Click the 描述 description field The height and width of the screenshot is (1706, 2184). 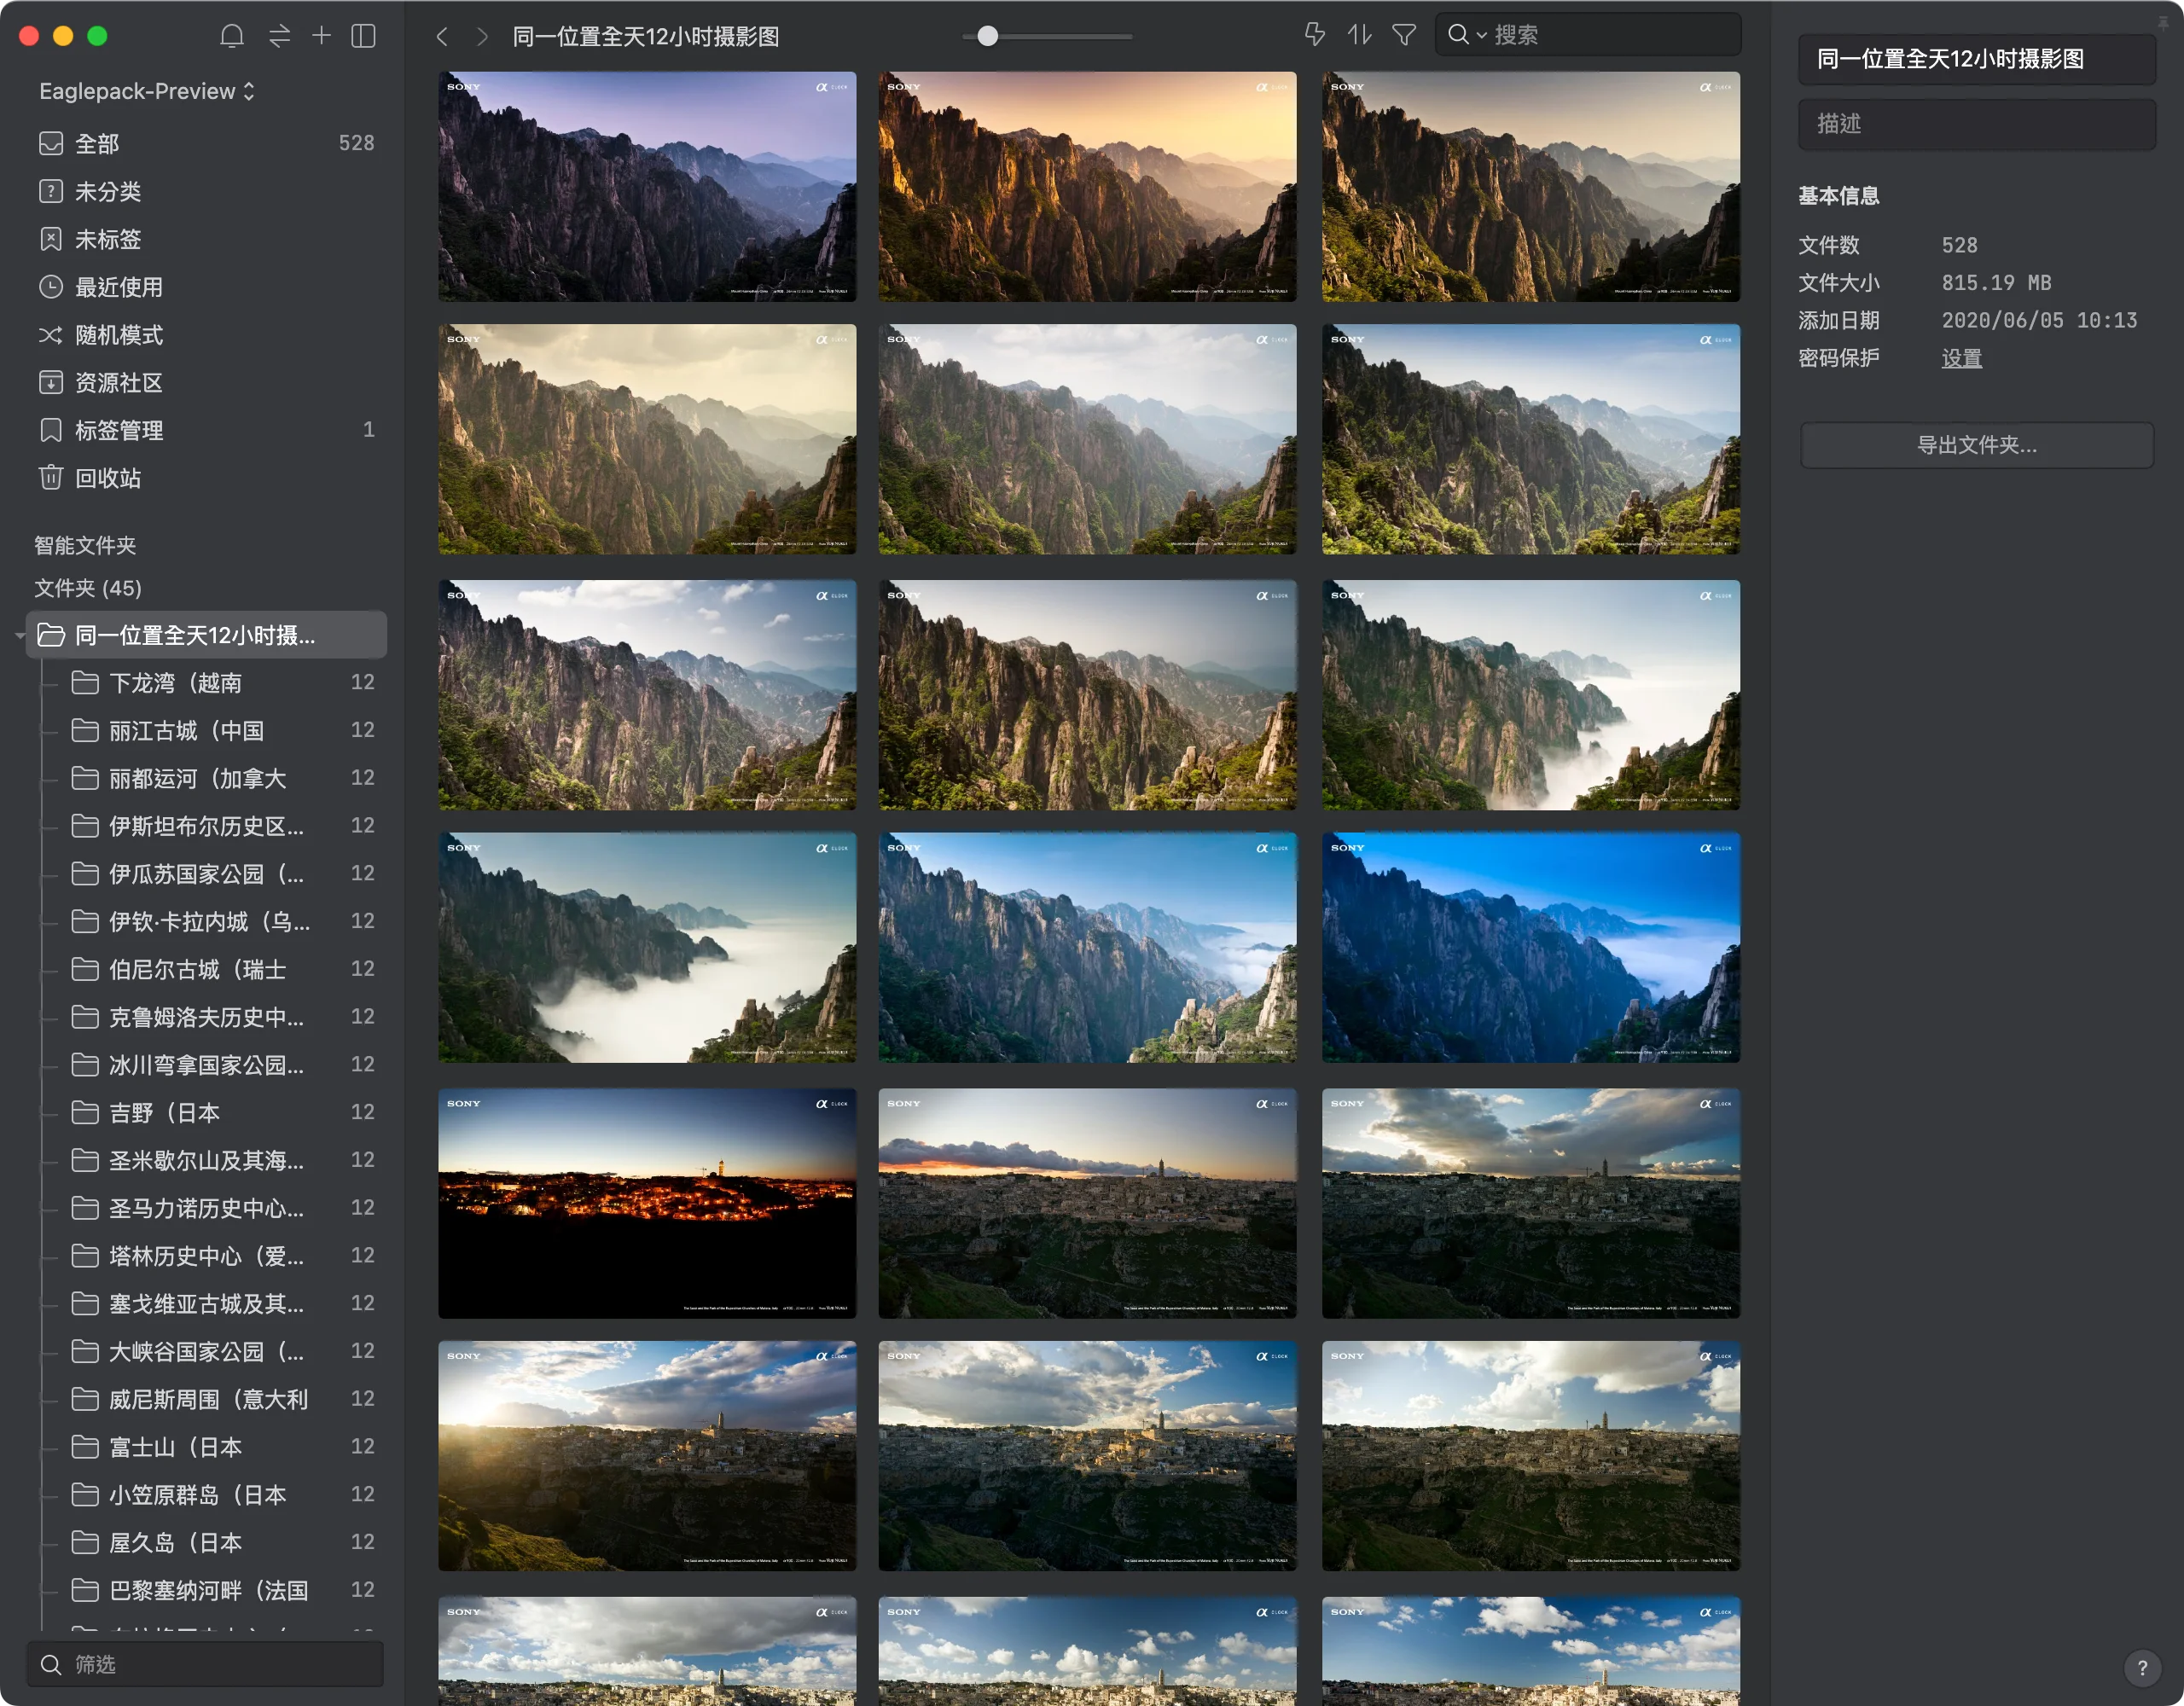[1976, 124]
